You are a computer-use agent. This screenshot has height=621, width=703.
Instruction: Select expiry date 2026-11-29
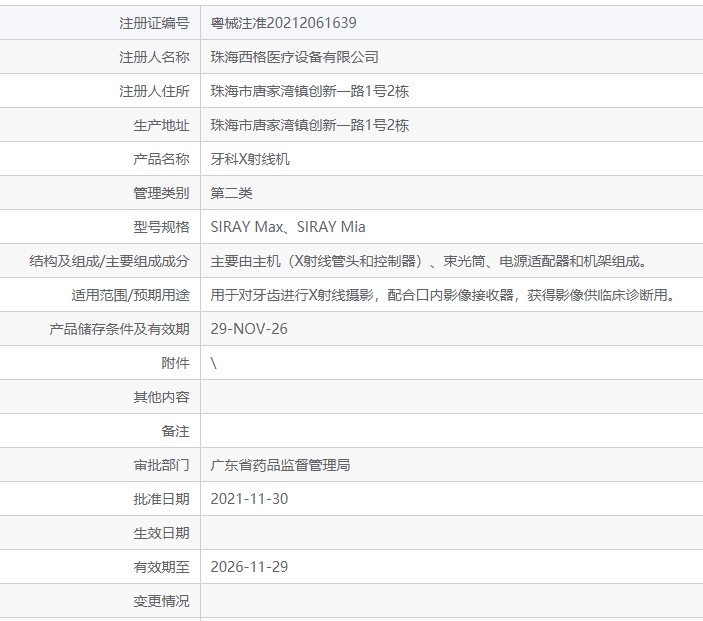click(x=249, y=567)
